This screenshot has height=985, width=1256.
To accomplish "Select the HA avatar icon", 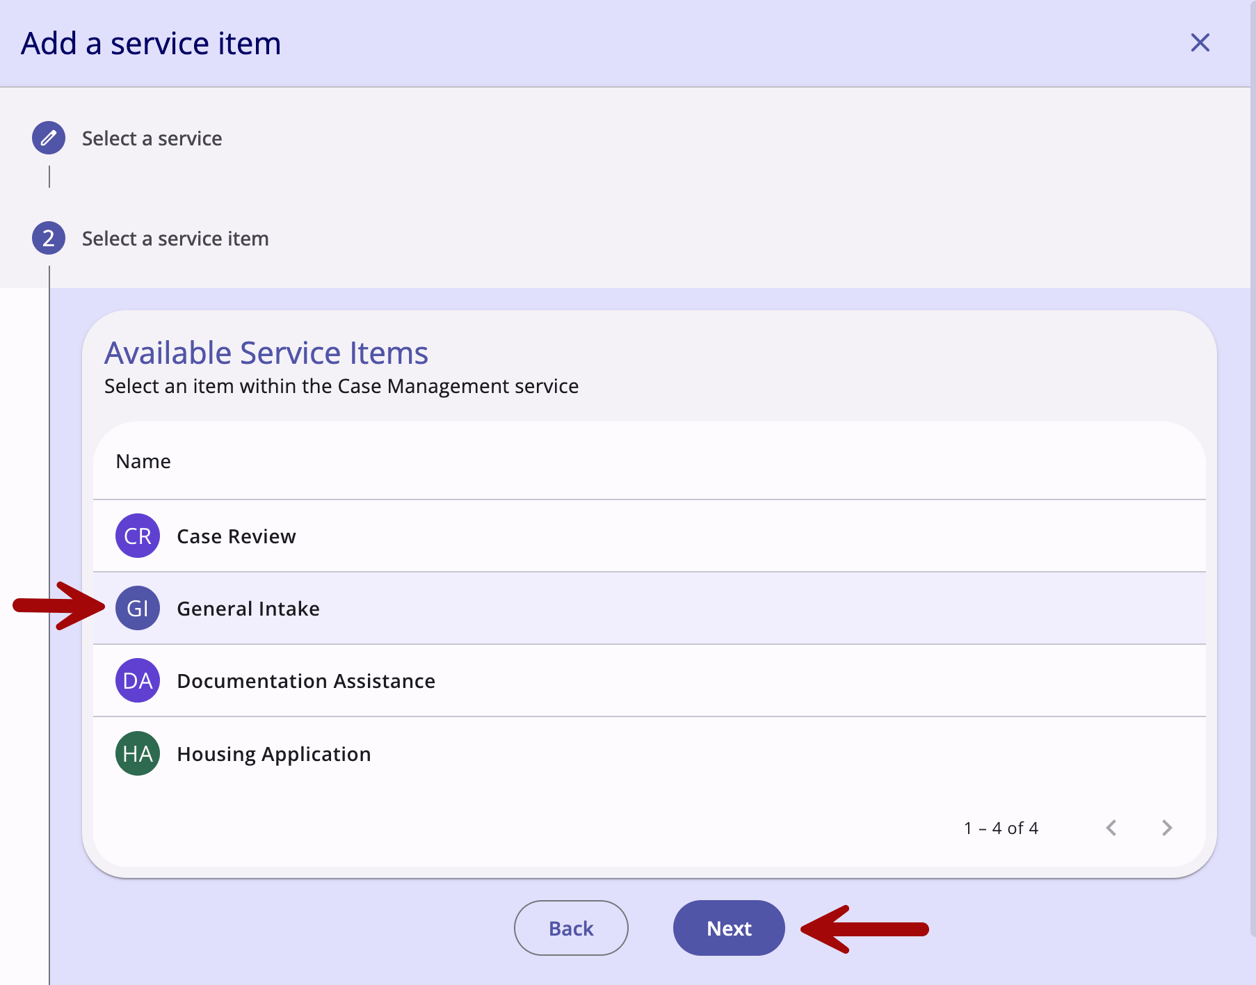I will (137, 754).
